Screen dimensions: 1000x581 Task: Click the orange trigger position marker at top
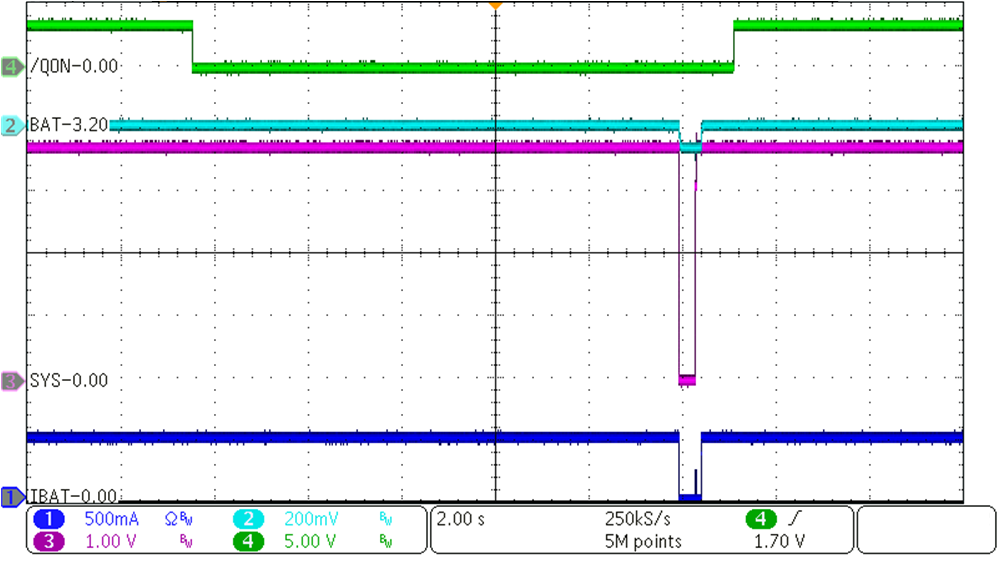pyautogui.click(x=494, y=6)
